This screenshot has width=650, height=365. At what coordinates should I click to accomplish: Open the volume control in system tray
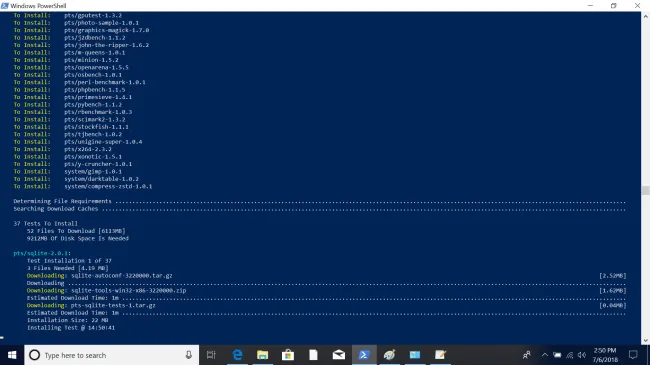point(582,355)
